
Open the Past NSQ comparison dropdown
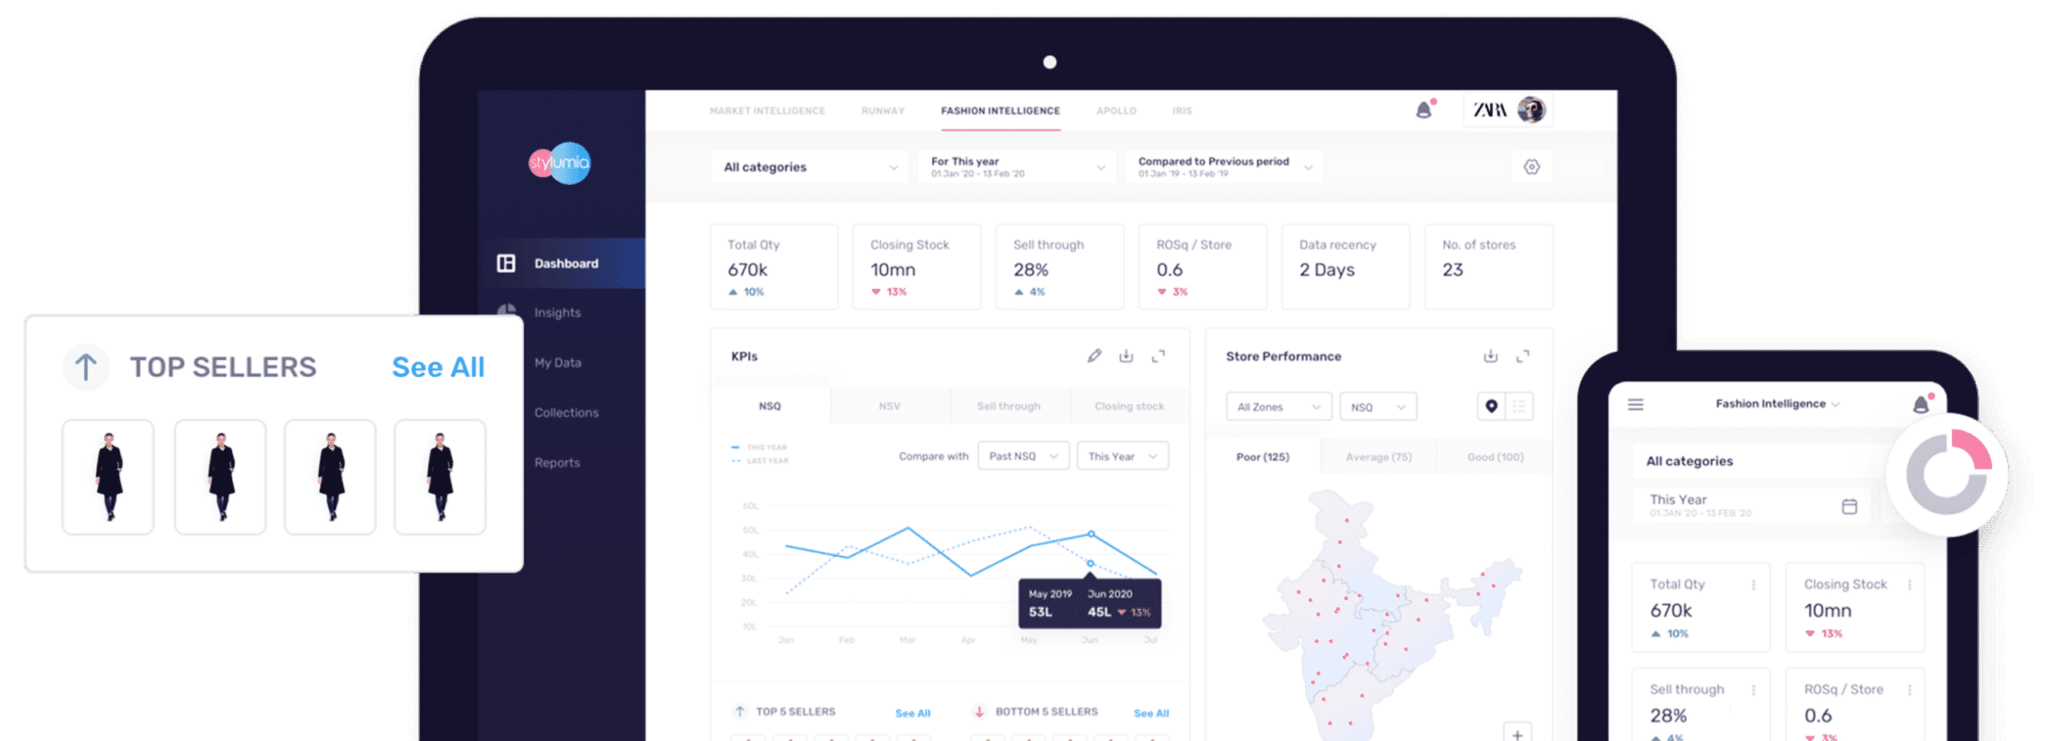(1022, 456)
